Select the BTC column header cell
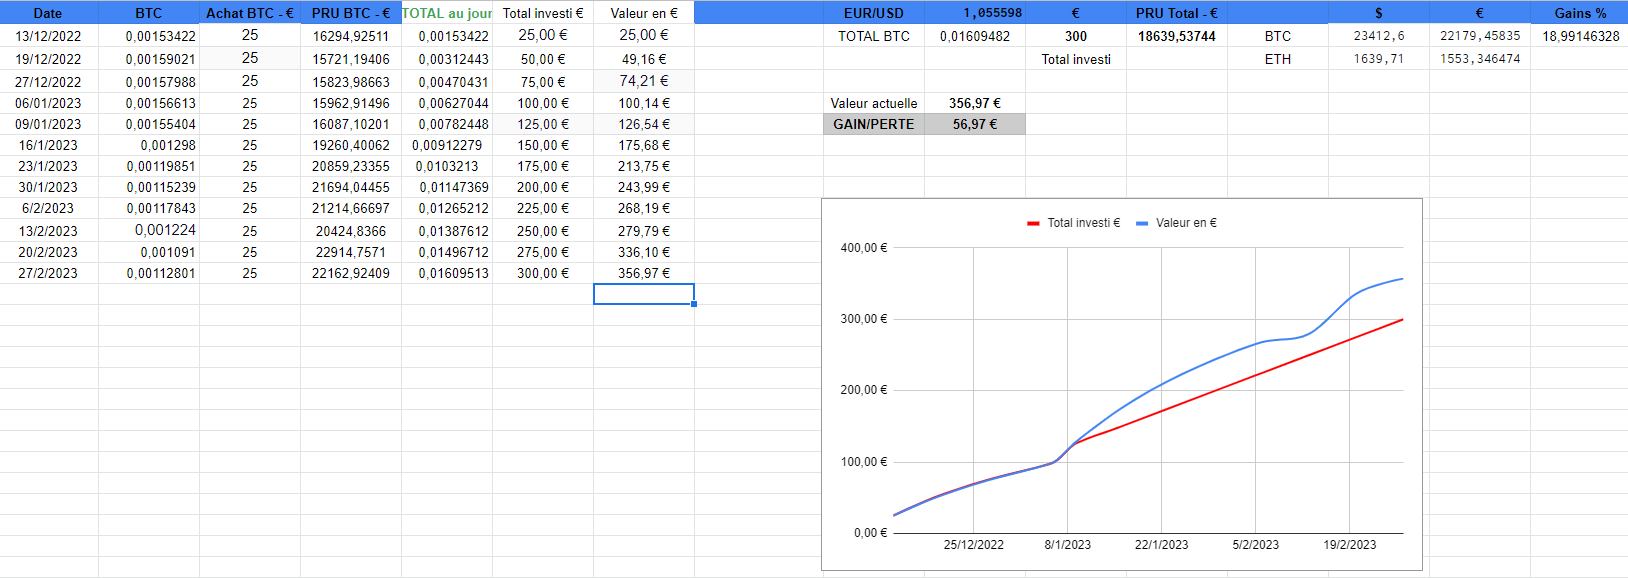1628x578 pixels. 149,13
